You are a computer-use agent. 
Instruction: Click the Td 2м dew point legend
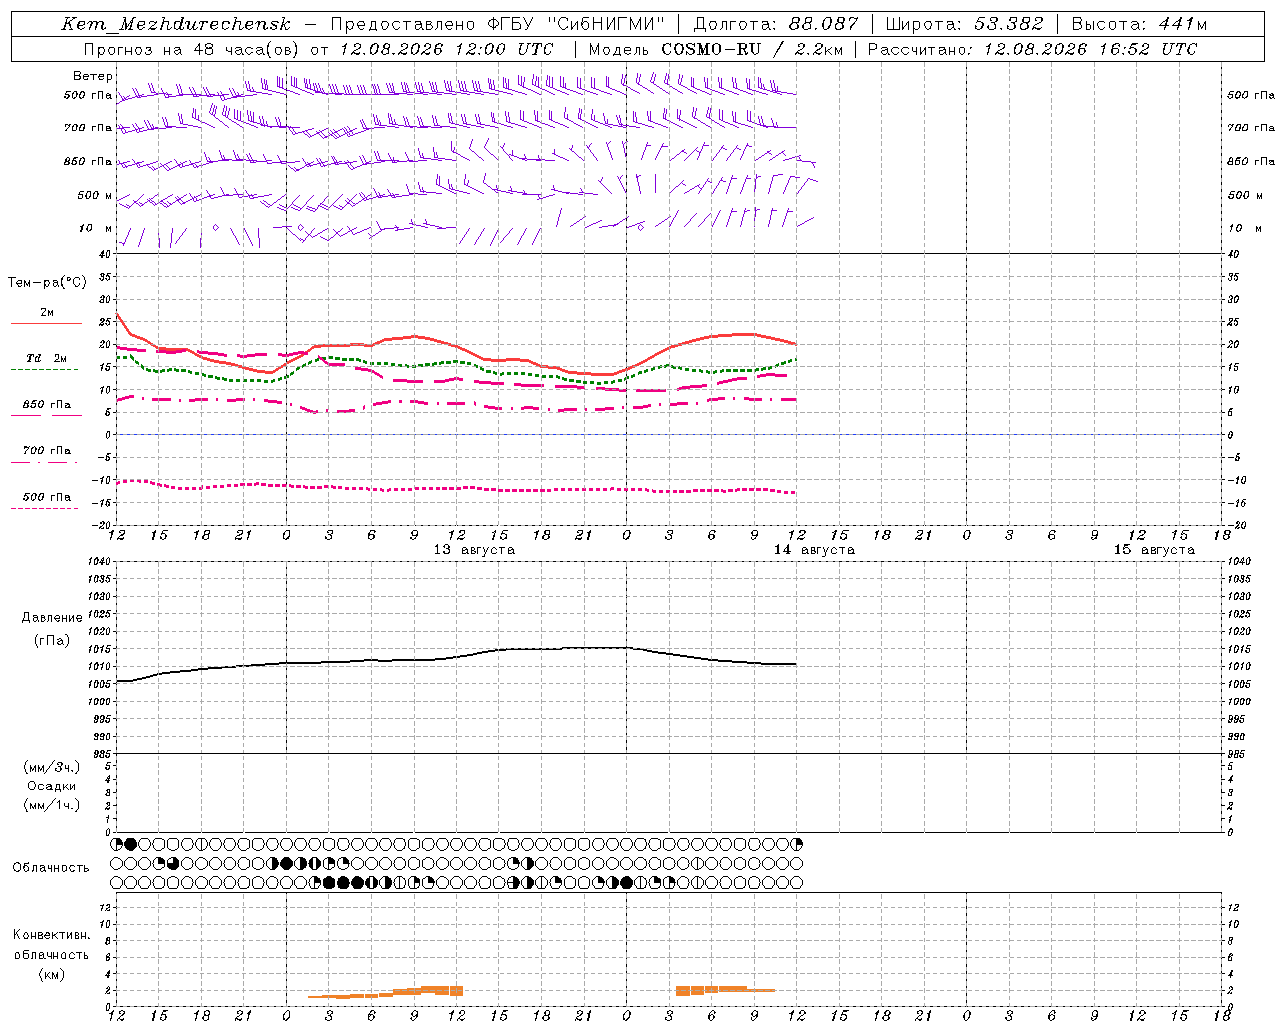46,358
